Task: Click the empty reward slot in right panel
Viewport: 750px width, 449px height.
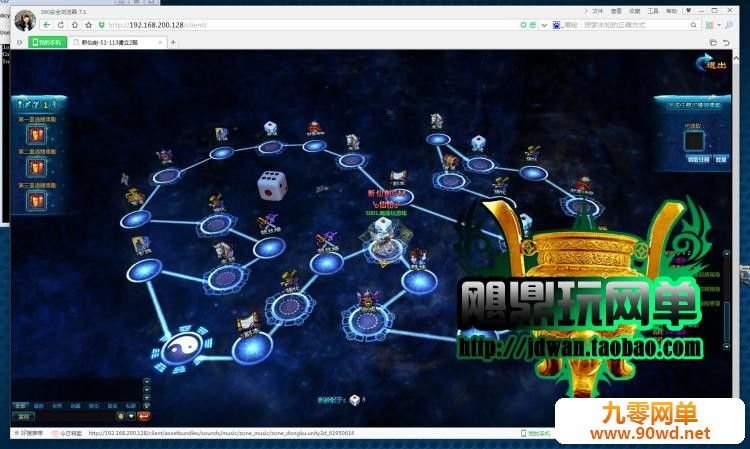Action: click(694, 141)
